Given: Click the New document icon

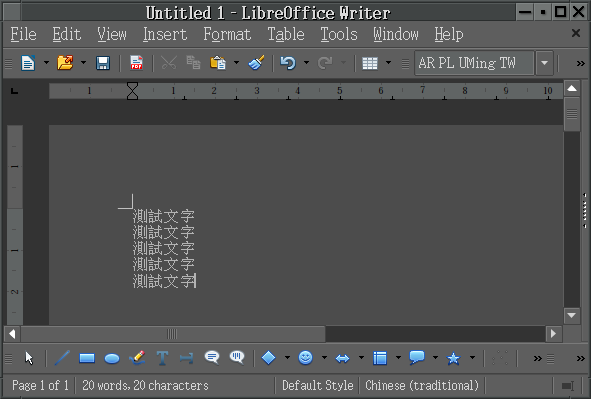Looking at the screenshot, I should (x=28, y=63).
